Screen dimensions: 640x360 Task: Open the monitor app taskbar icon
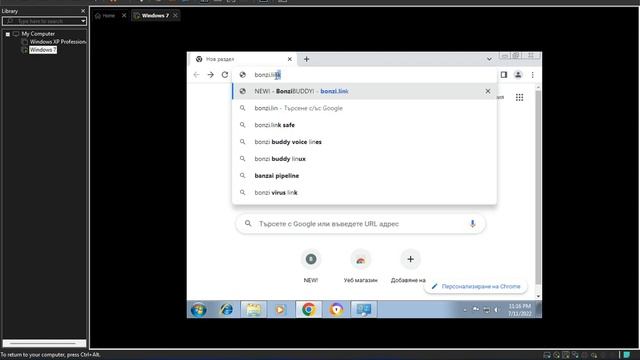coord(363,310)
